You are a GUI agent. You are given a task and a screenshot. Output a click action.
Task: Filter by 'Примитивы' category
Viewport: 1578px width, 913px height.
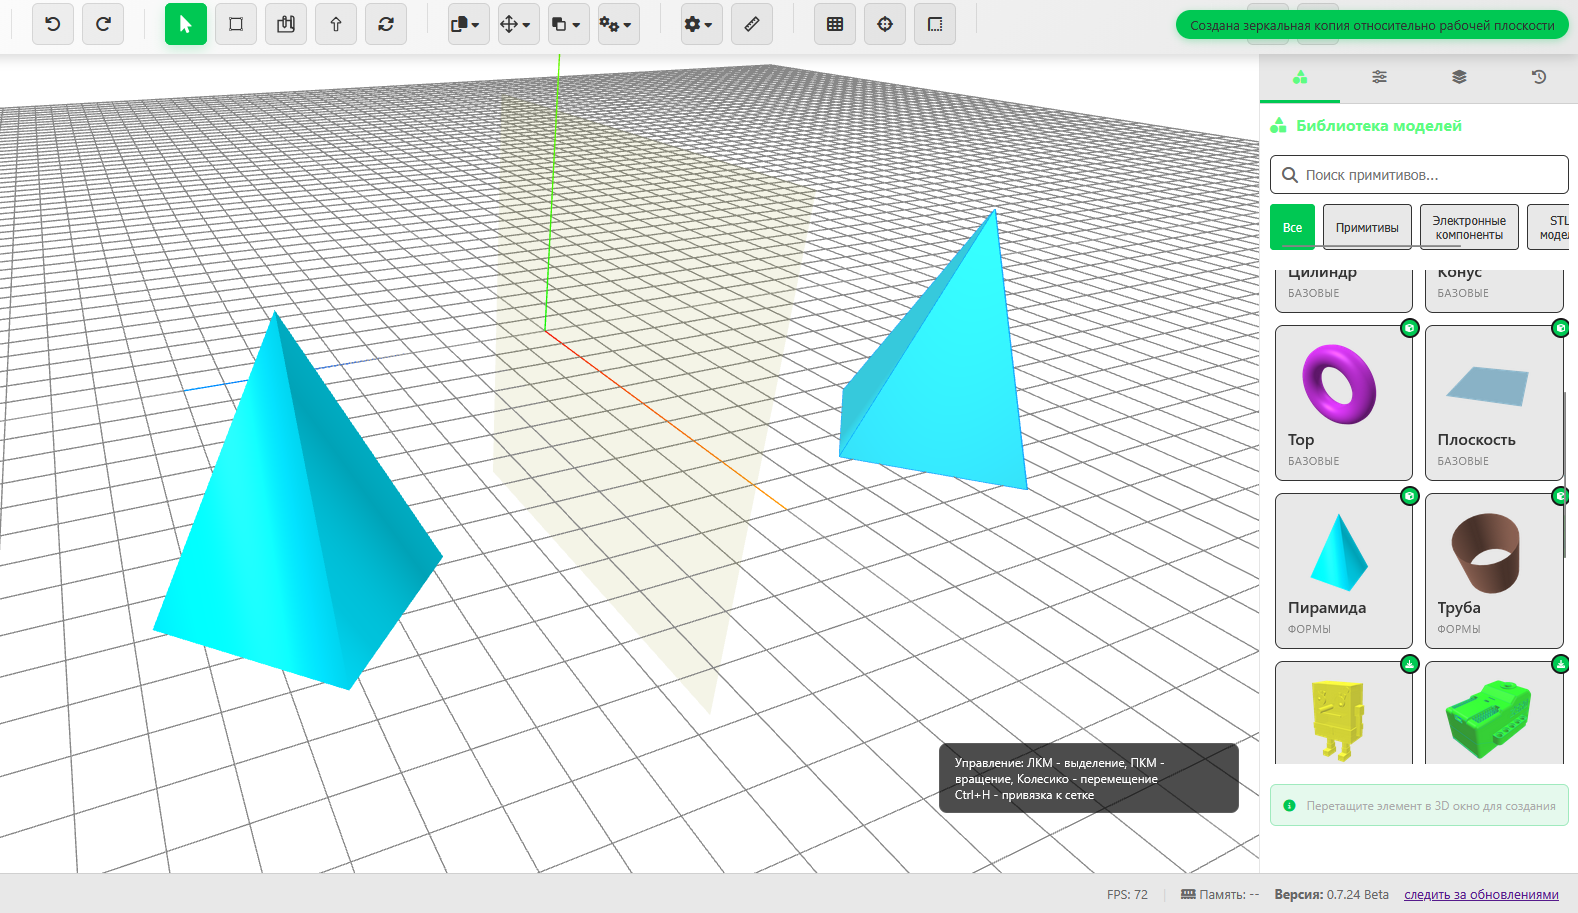1367,227
